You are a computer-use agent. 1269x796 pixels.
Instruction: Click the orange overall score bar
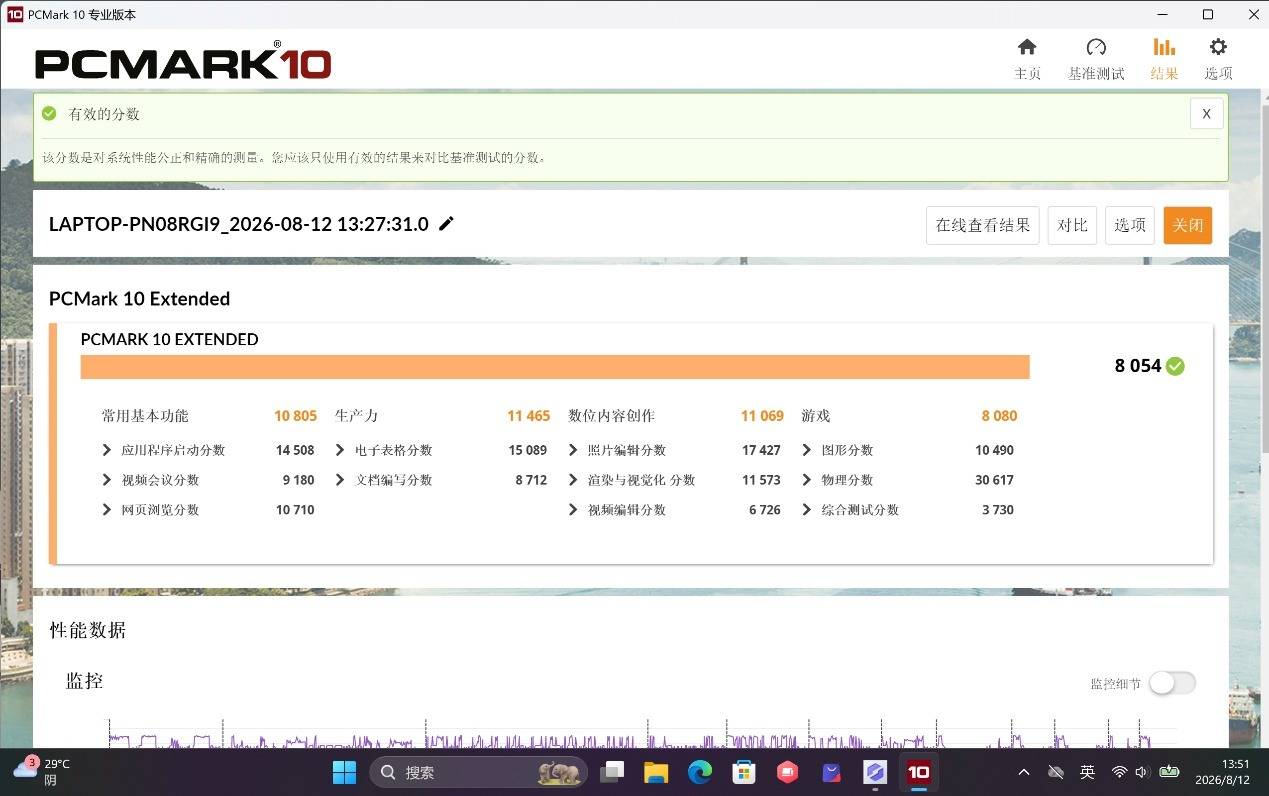tap(555, 367)
